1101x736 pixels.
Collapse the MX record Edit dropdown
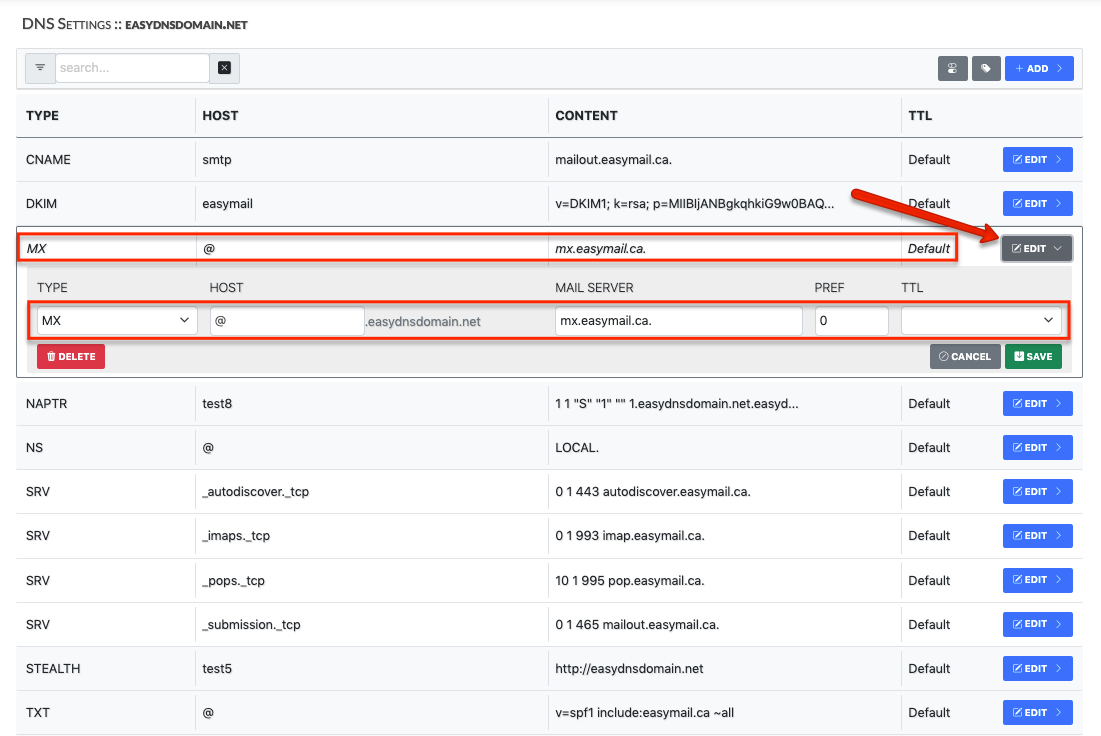(1036, 249)
